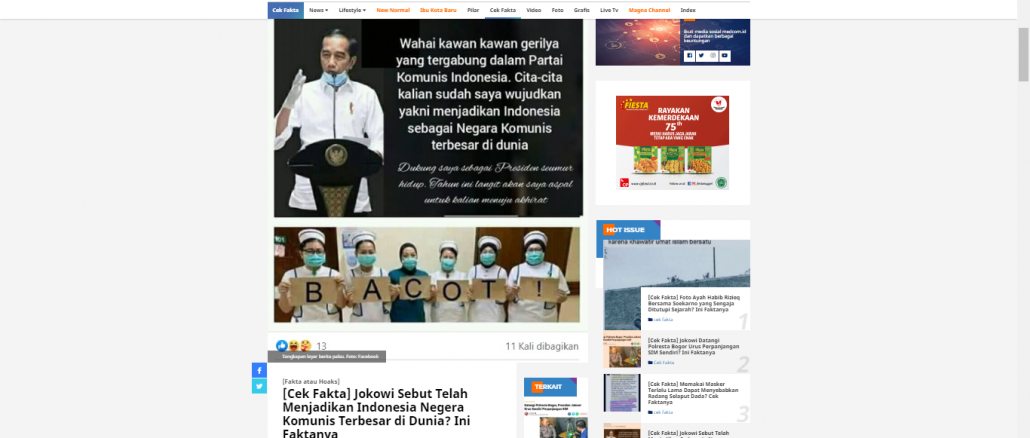
Task: Open the Foto section
Action: (557, 10)
